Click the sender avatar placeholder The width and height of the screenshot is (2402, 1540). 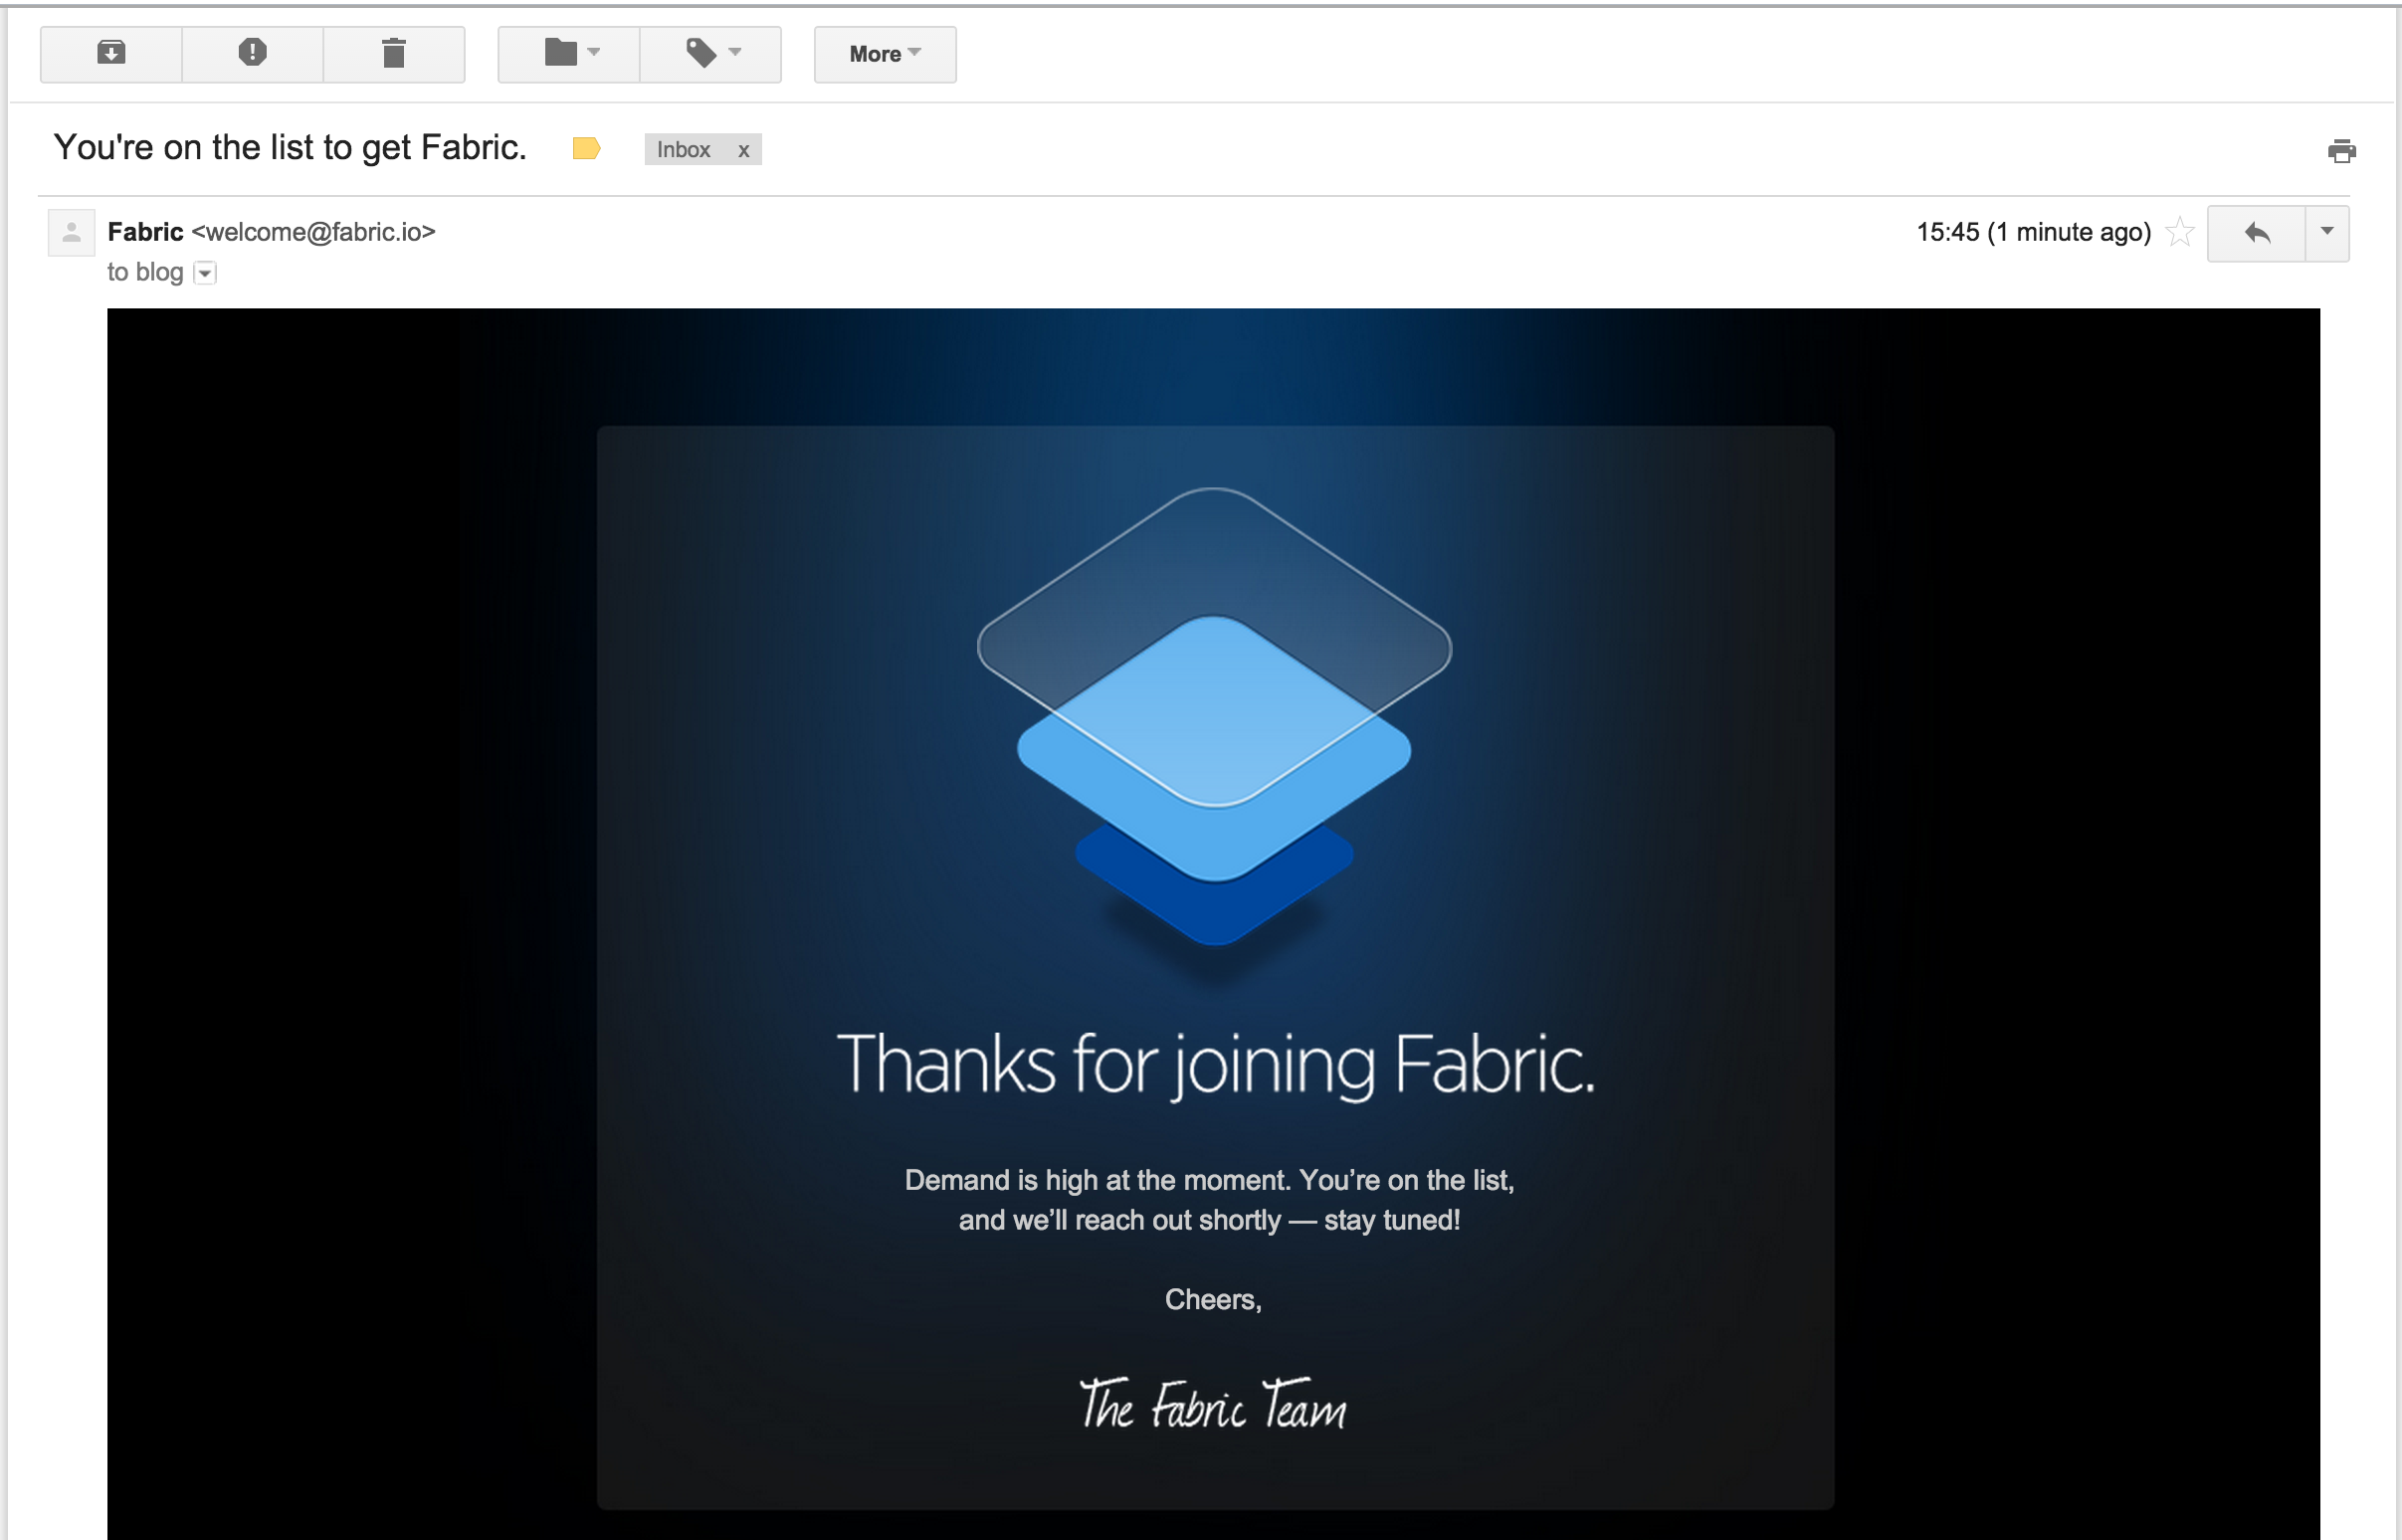point(71,233)
